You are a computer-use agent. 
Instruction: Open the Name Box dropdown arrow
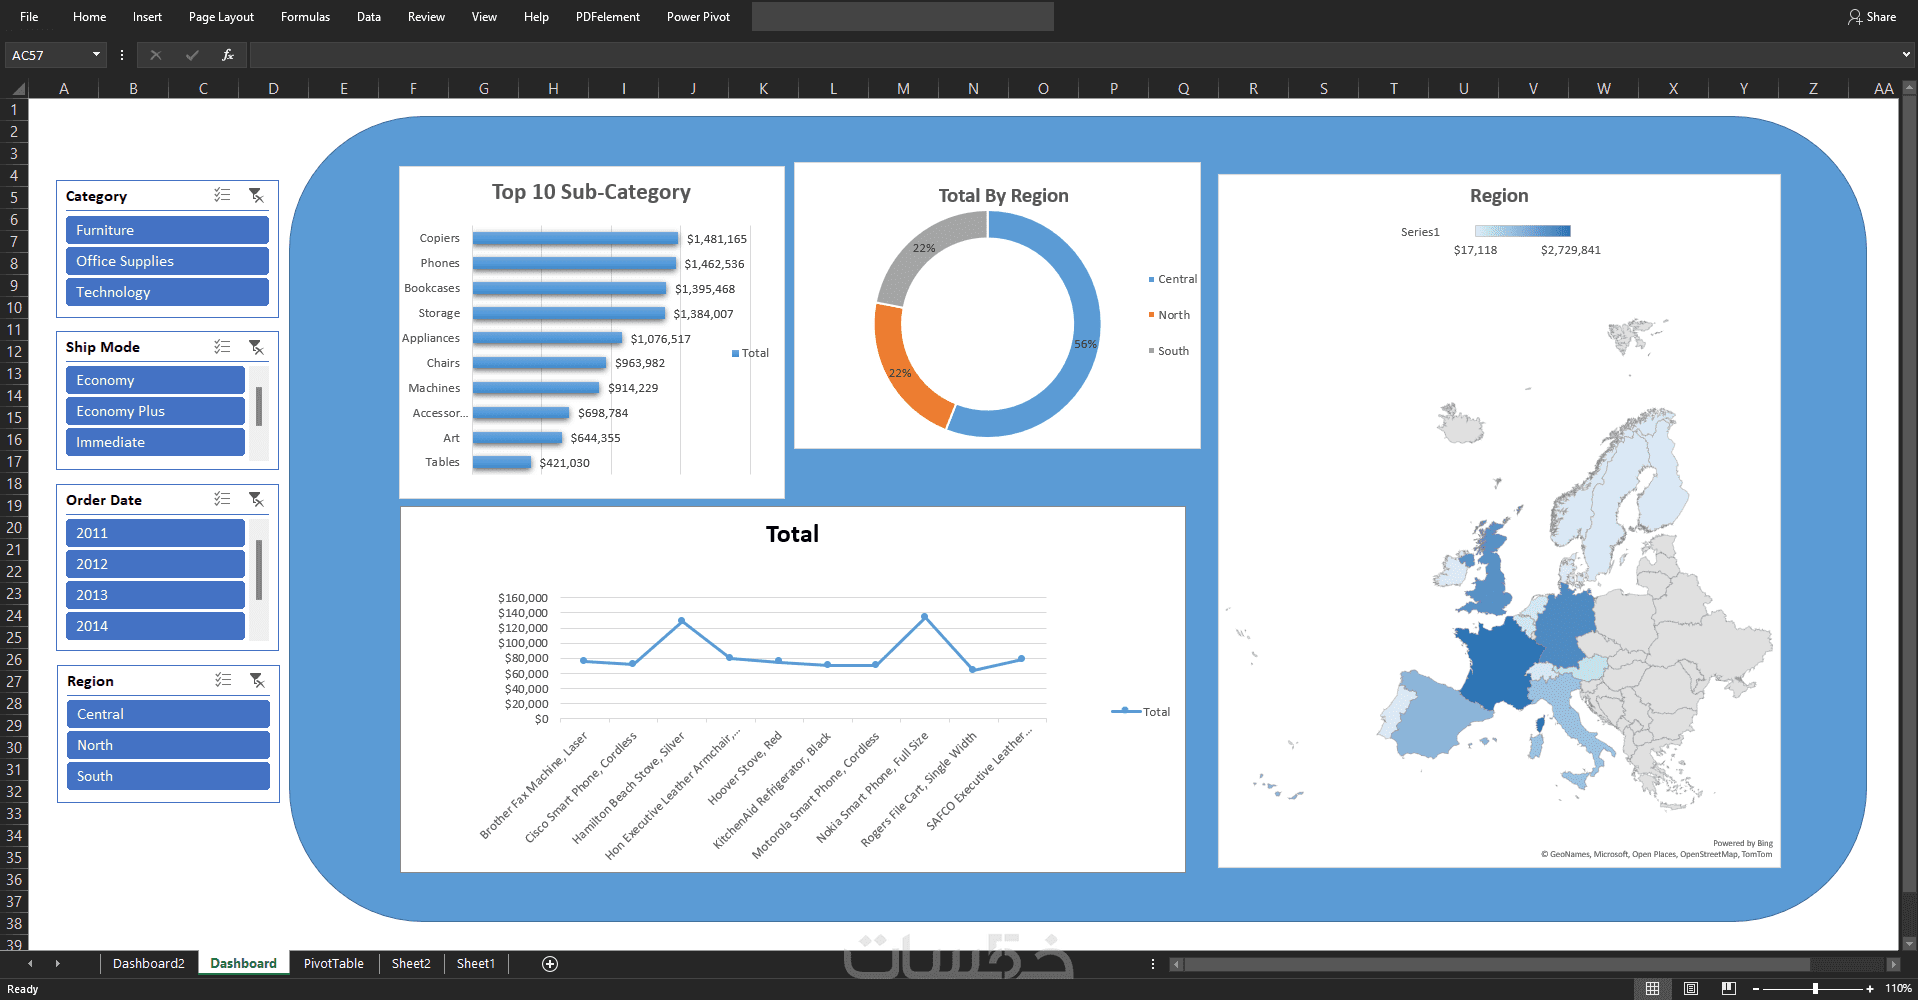click(x=97, y=55)
